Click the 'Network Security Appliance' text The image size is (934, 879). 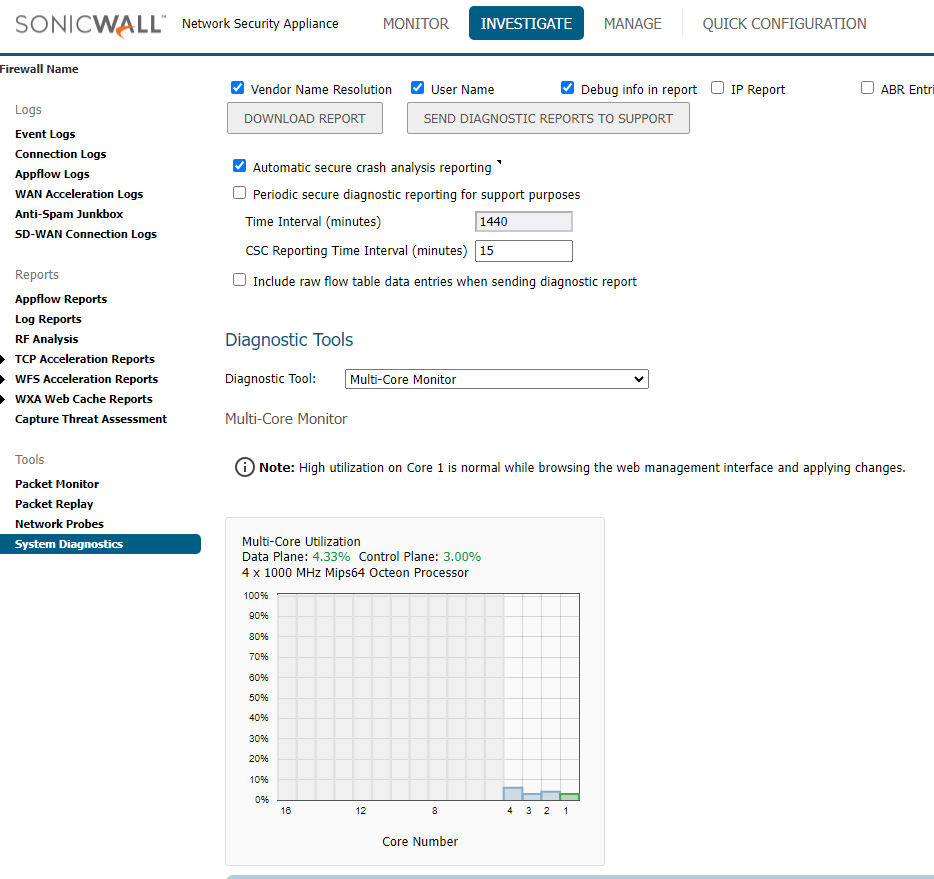point(260,24)
